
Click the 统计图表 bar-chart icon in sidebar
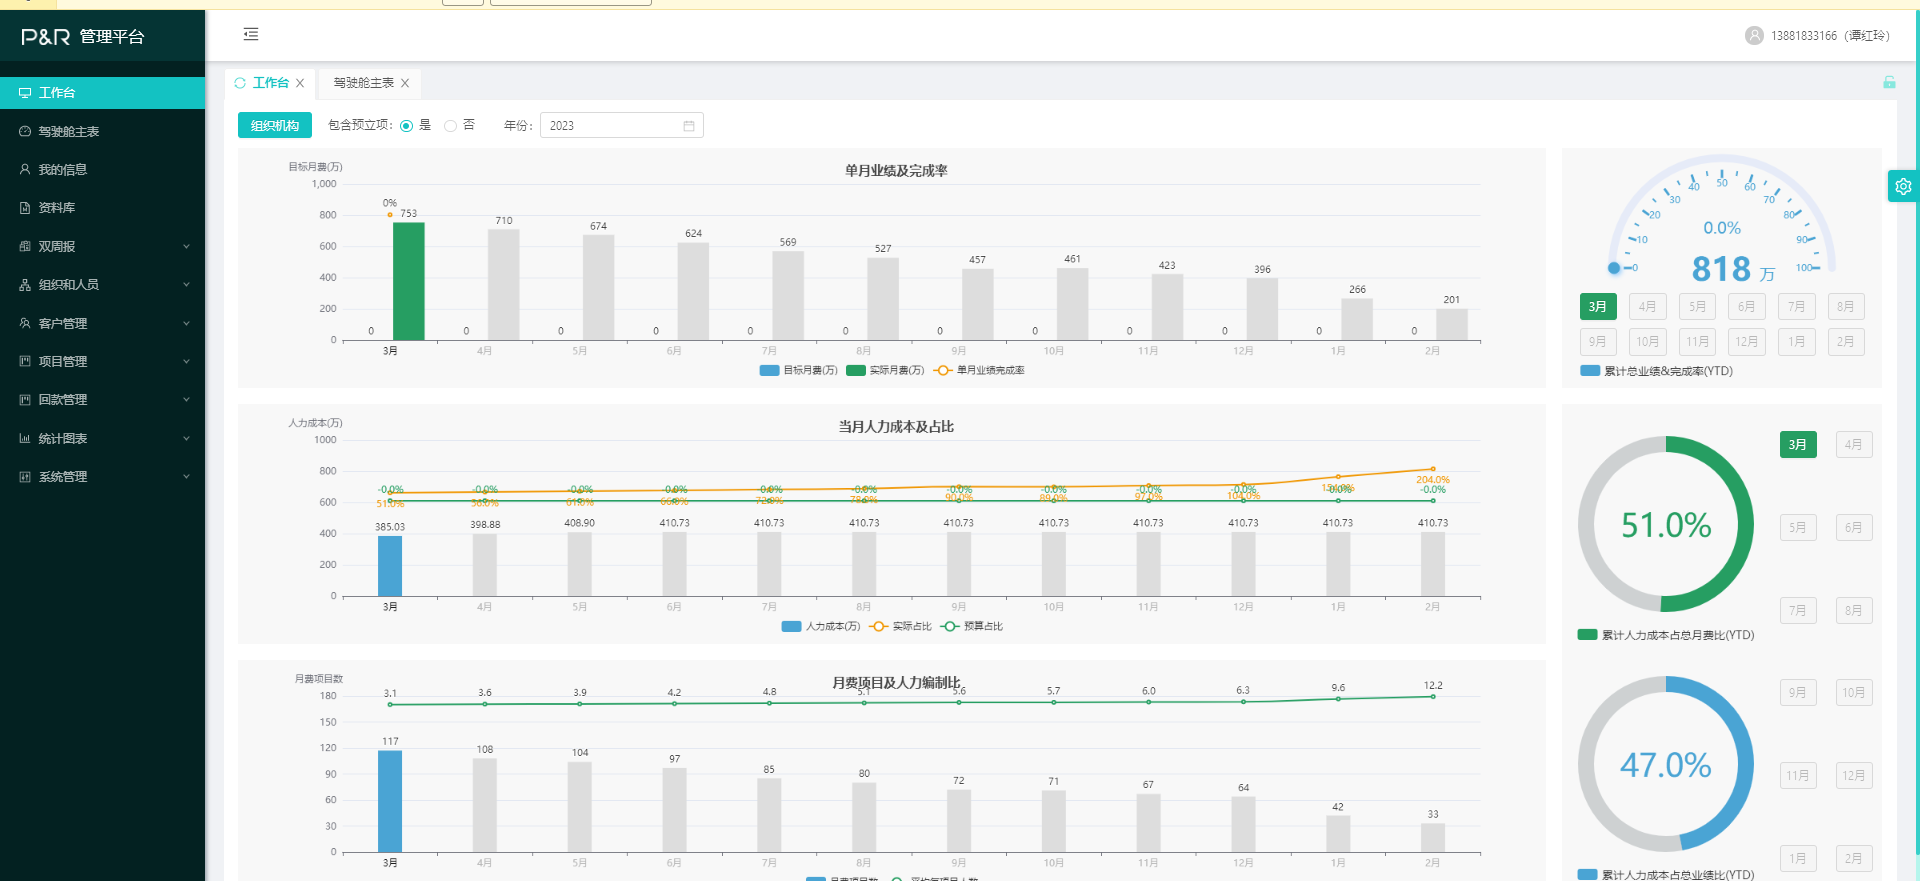tap(25, 438)
